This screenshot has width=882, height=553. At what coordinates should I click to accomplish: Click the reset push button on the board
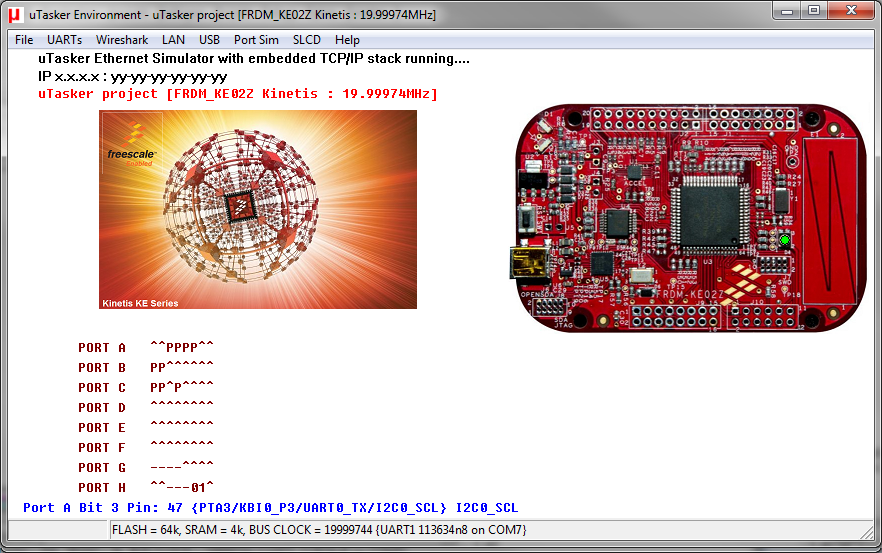tap(527, 218)
